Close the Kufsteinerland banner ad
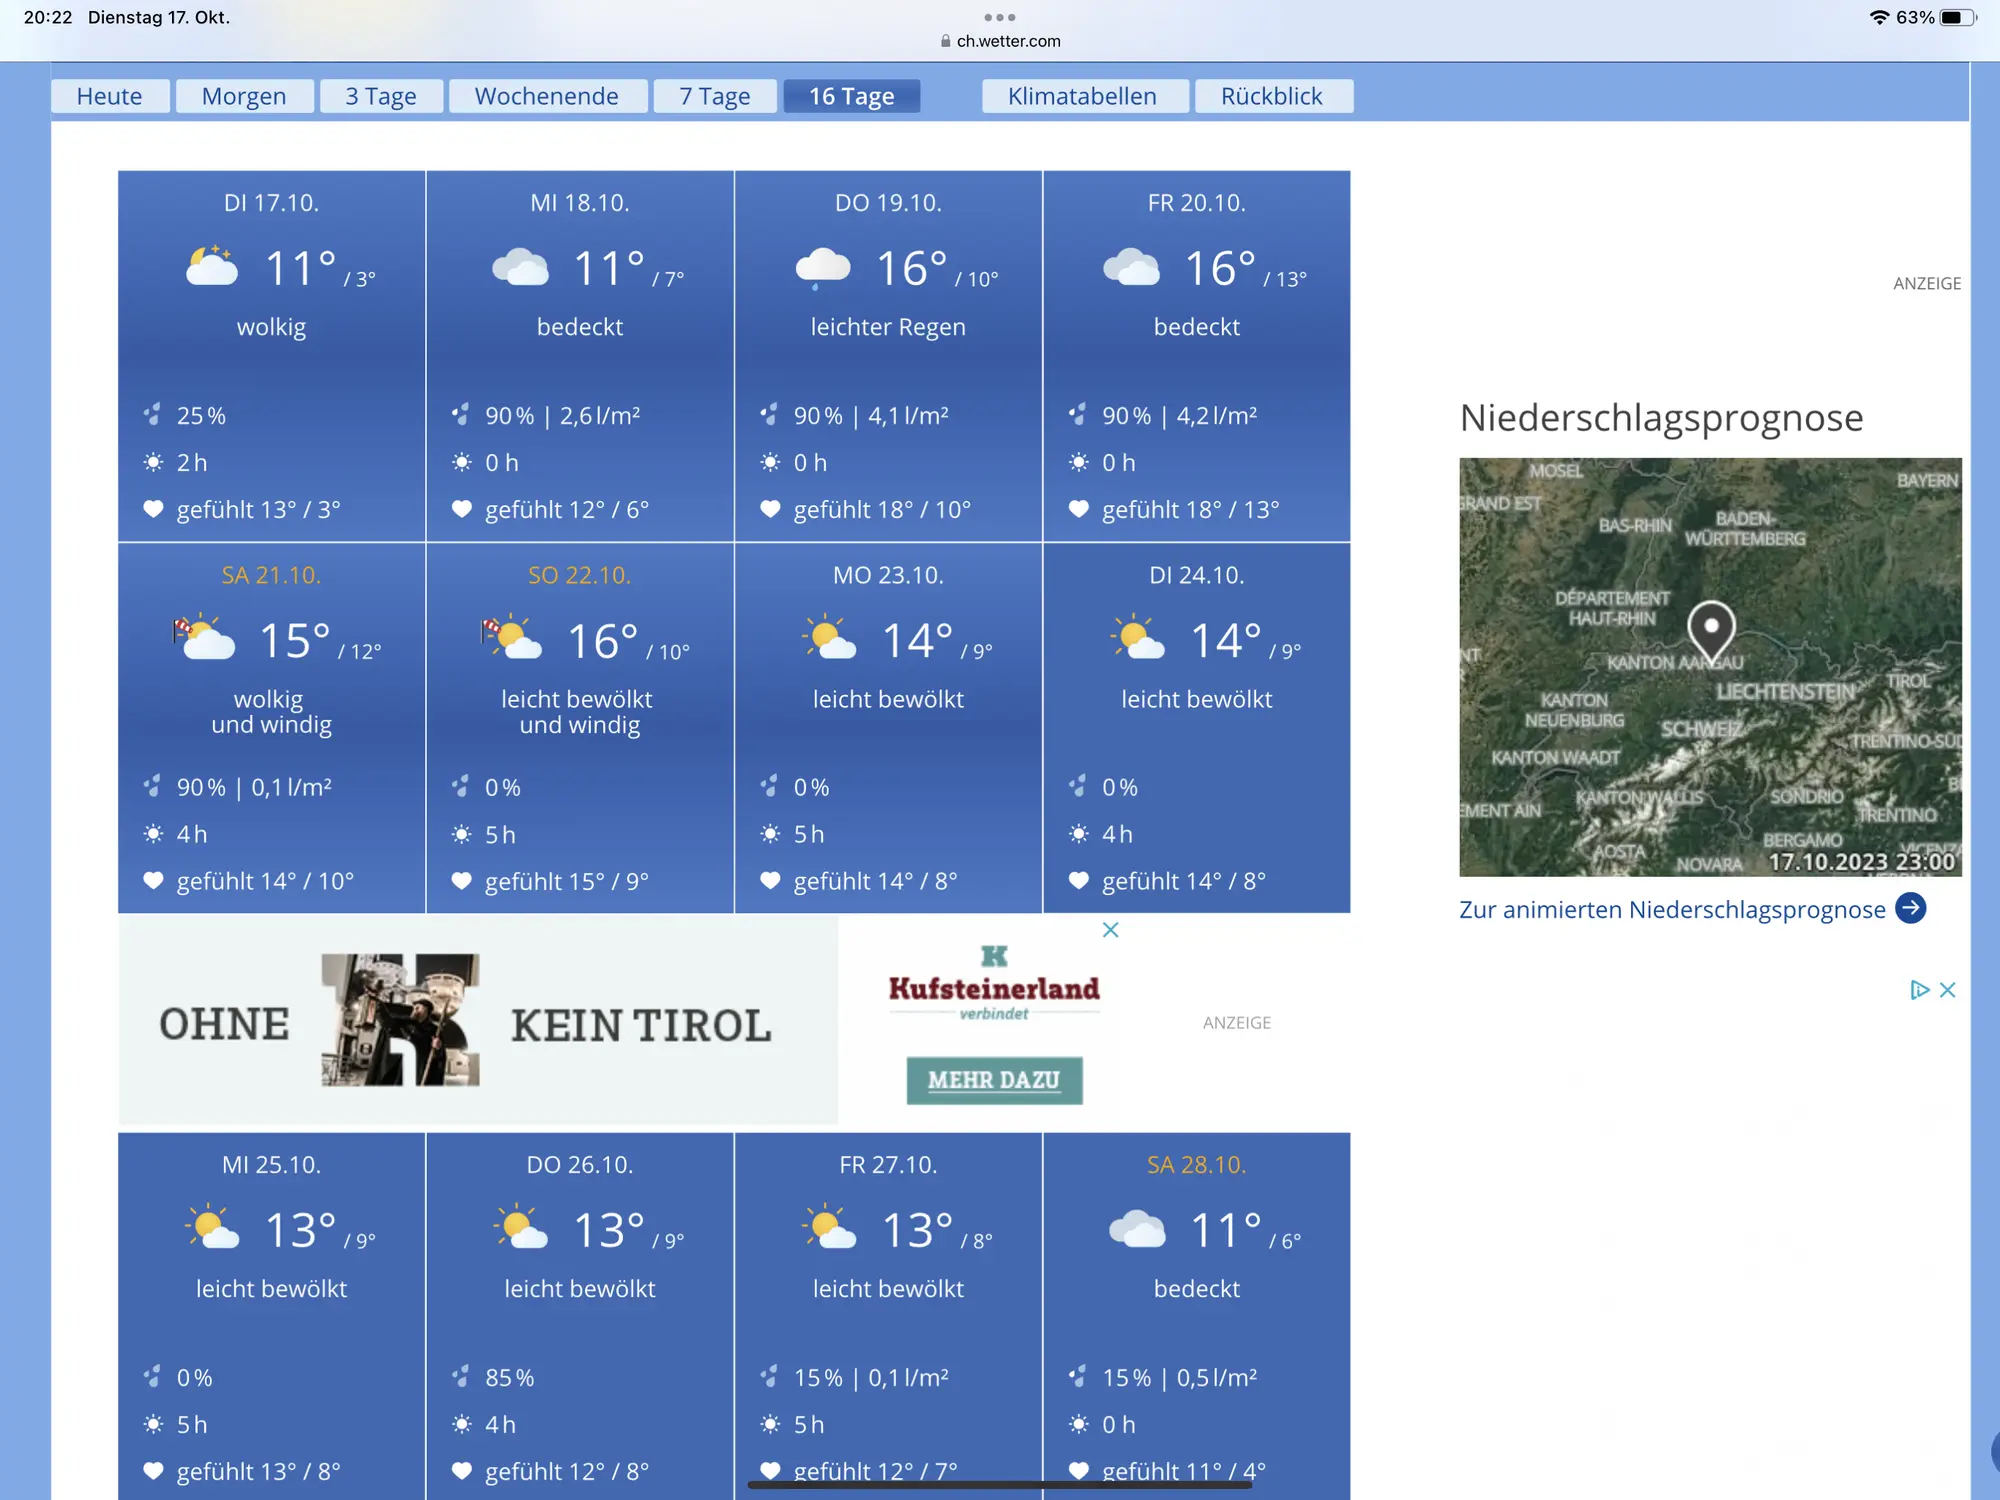 click(1110, 930)
